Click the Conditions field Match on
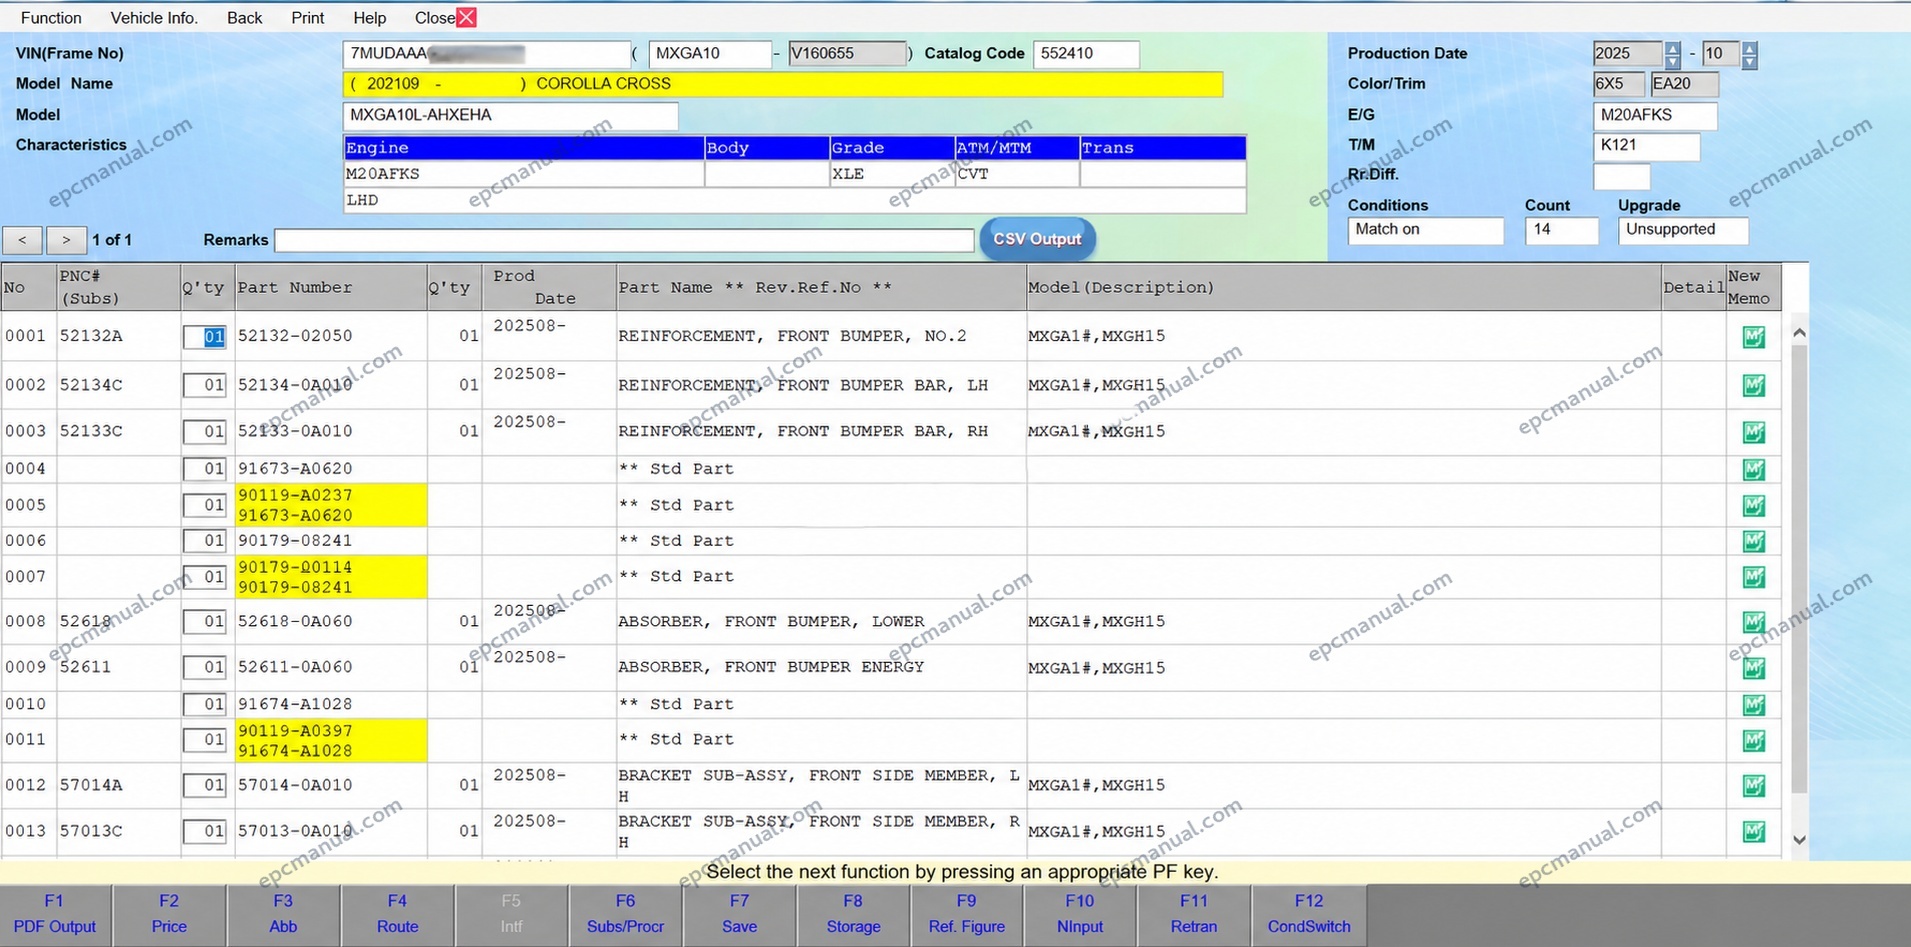The width and height of the screenshot is (1911, 947). [1425, 230]
